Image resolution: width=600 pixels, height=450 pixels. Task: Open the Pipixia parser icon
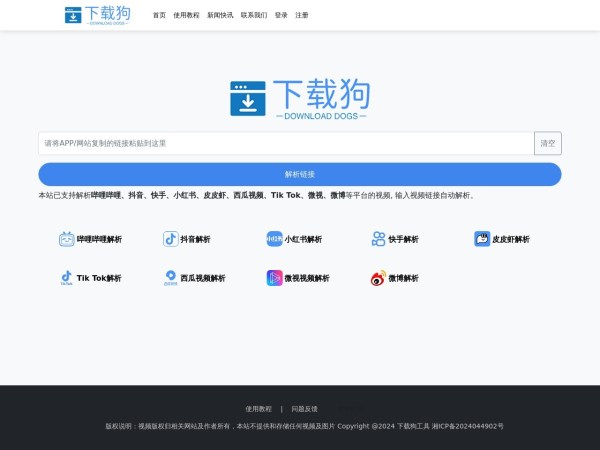click(x=482, y=239)
